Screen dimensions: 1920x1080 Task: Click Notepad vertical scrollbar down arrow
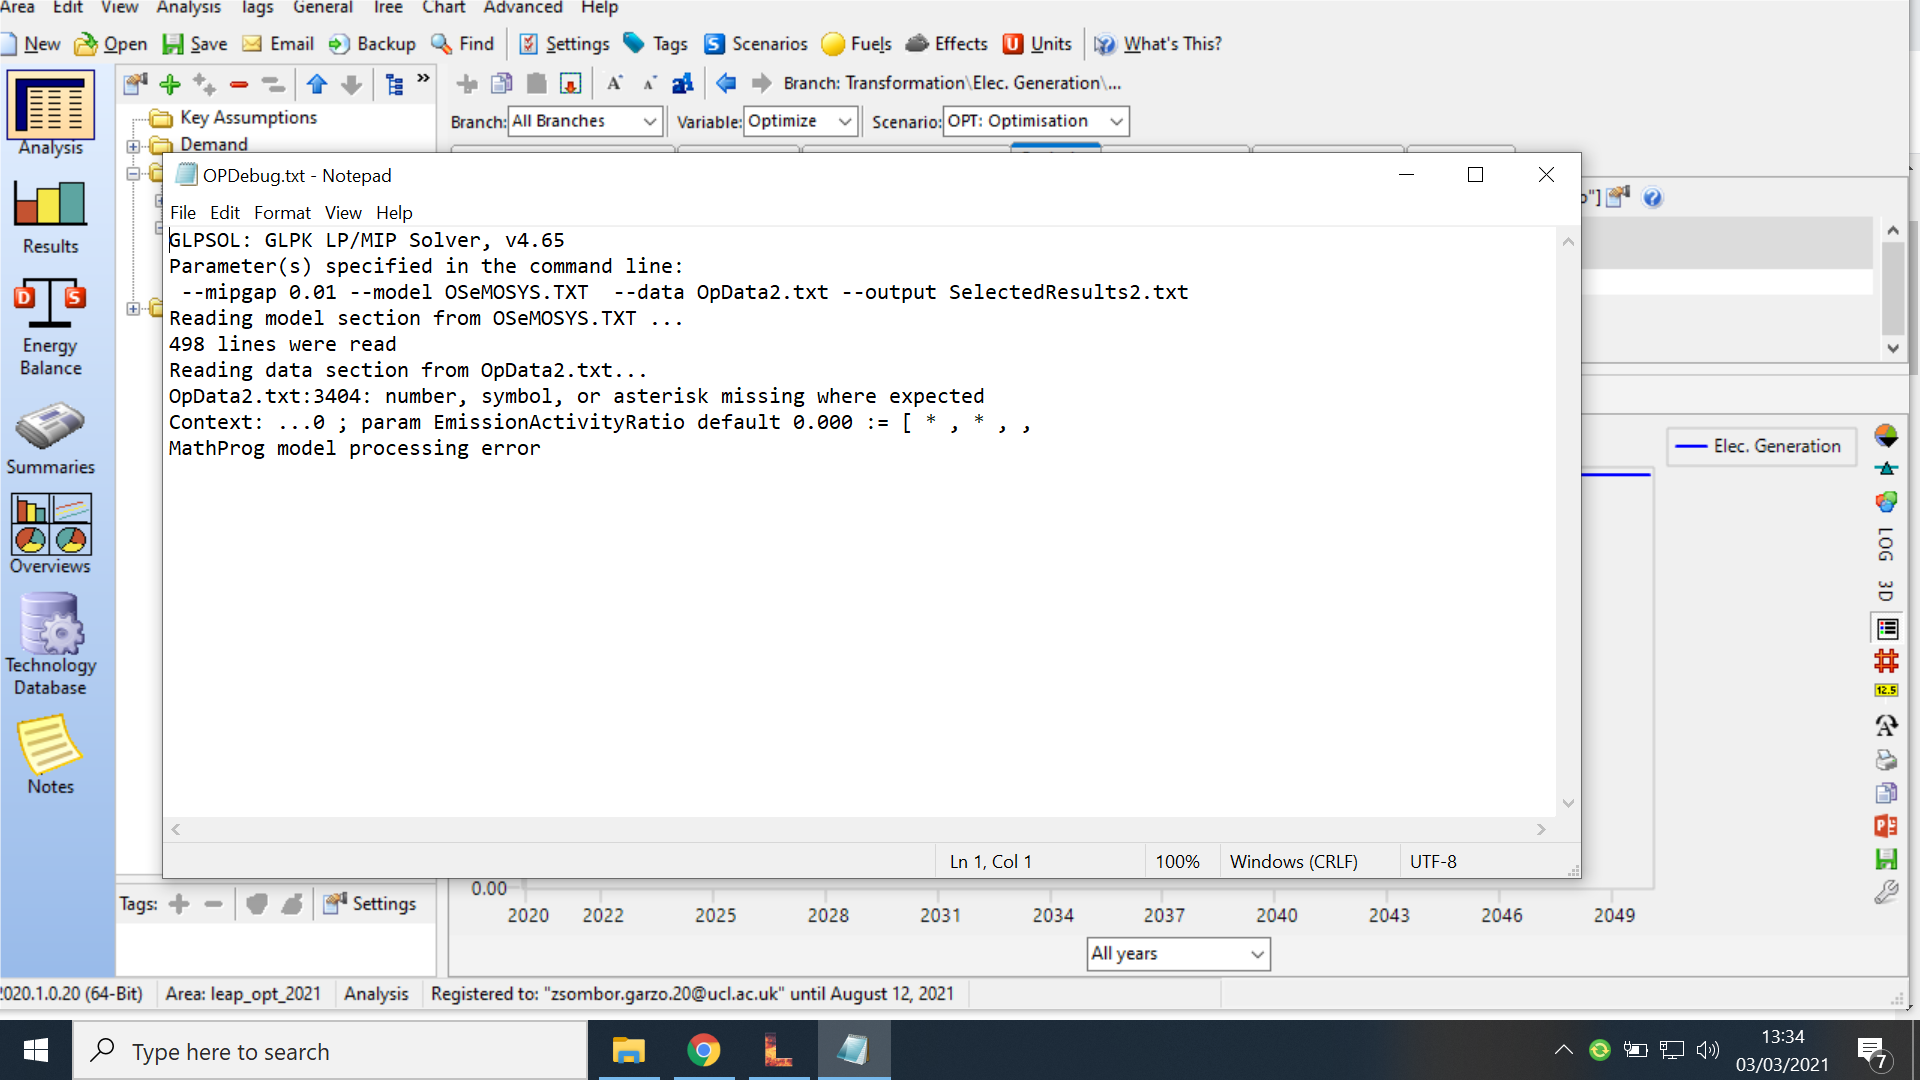[x=1568, y=803]
